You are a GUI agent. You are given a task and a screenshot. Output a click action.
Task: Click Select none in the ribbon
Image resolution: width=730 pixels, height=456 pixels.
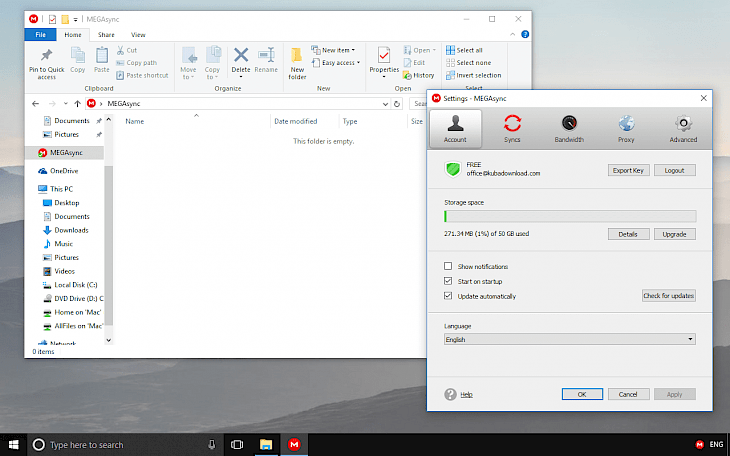pos(468,62)
